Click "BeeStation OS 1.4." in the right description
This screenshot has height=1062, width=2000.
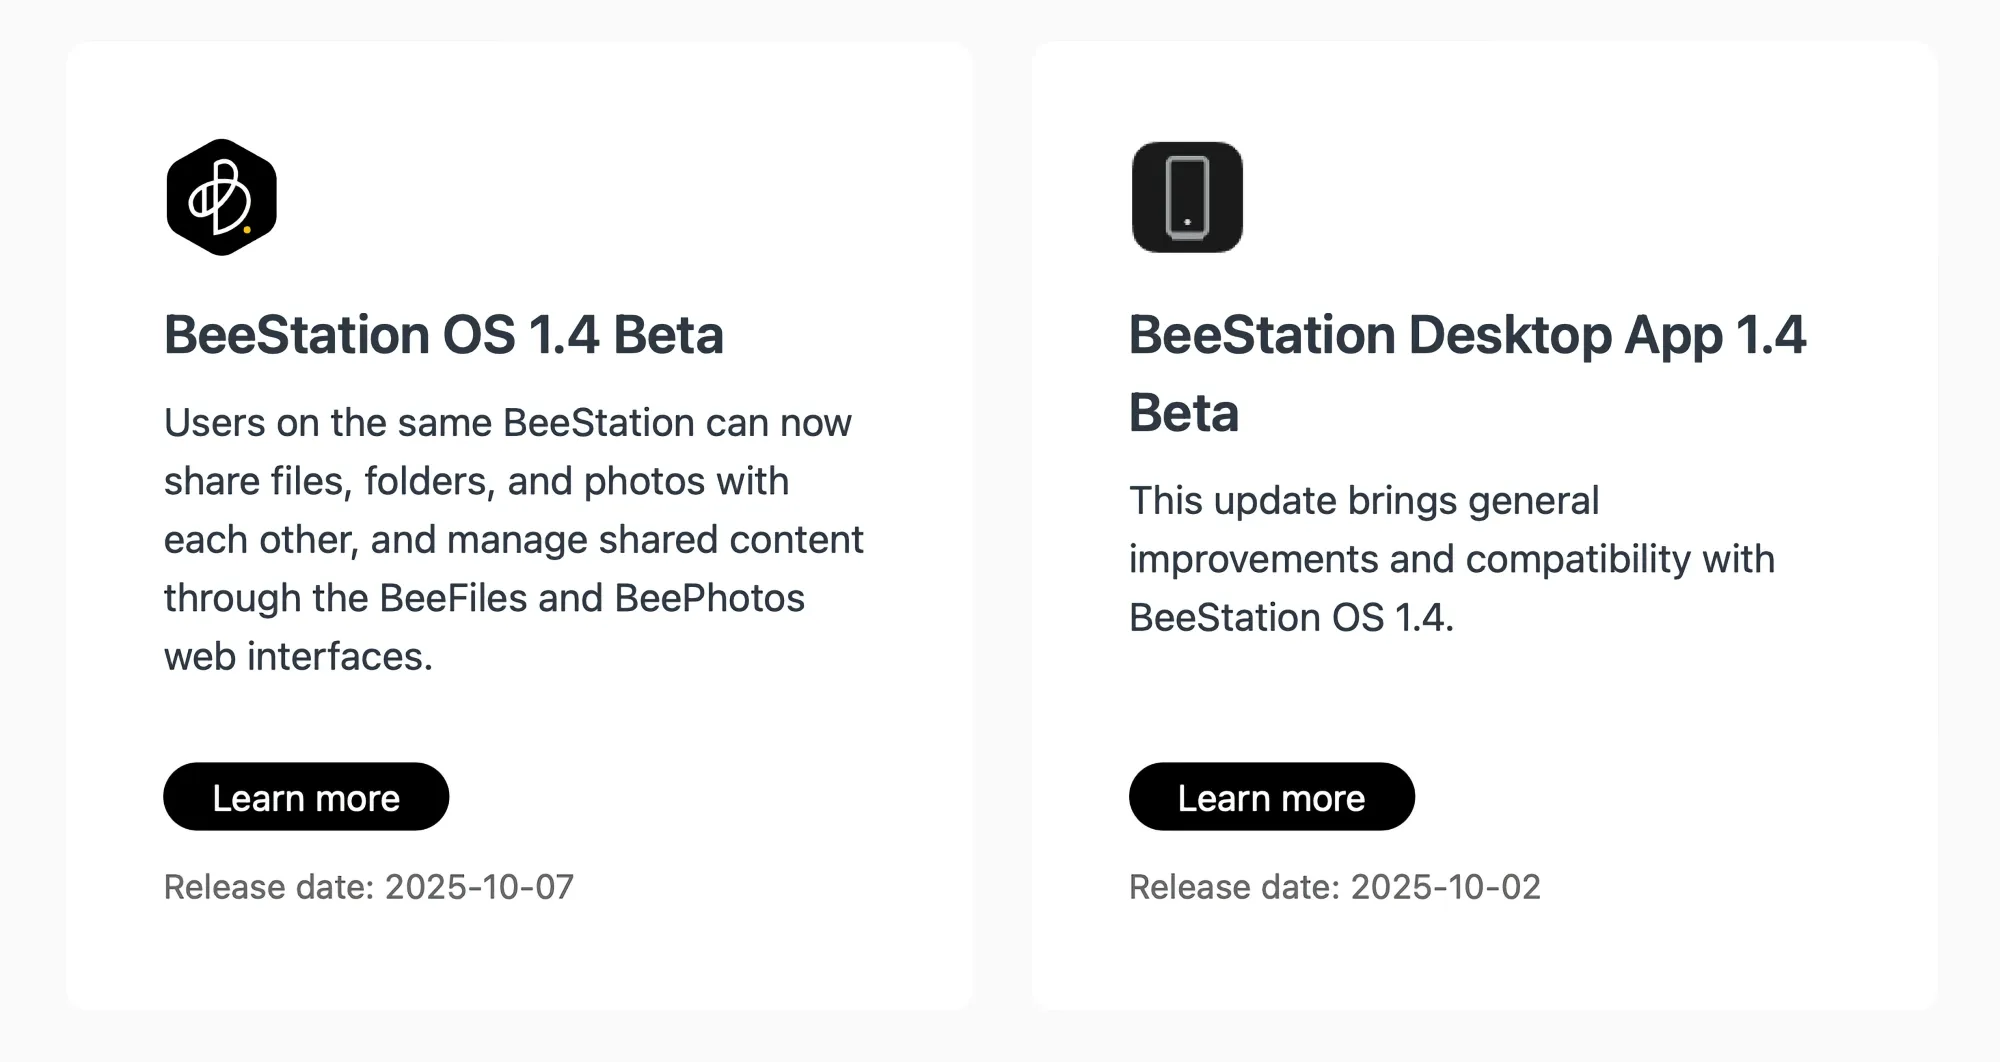coord(1291,618)
